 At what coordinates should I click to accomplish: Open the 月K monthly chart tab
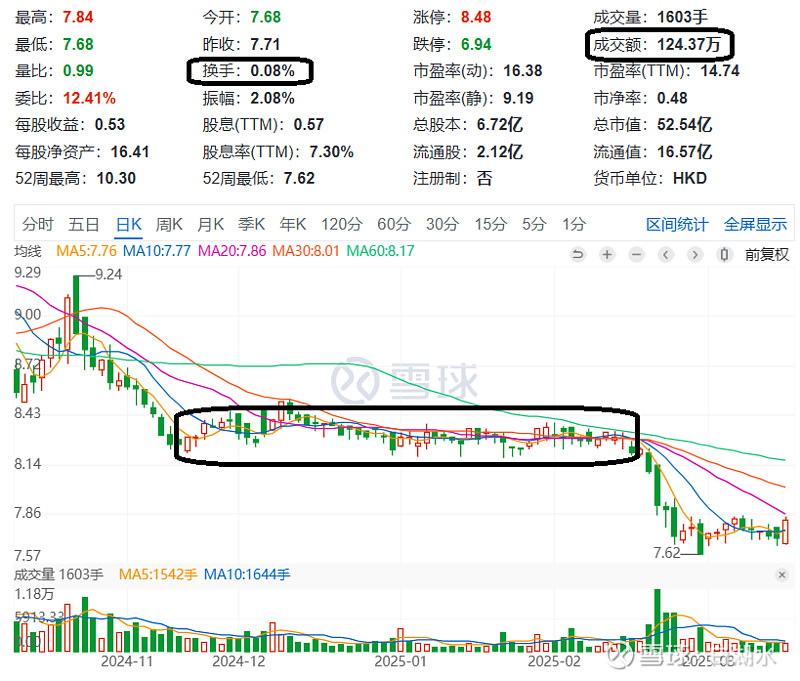pyautogui.click(x=210, y=224)
